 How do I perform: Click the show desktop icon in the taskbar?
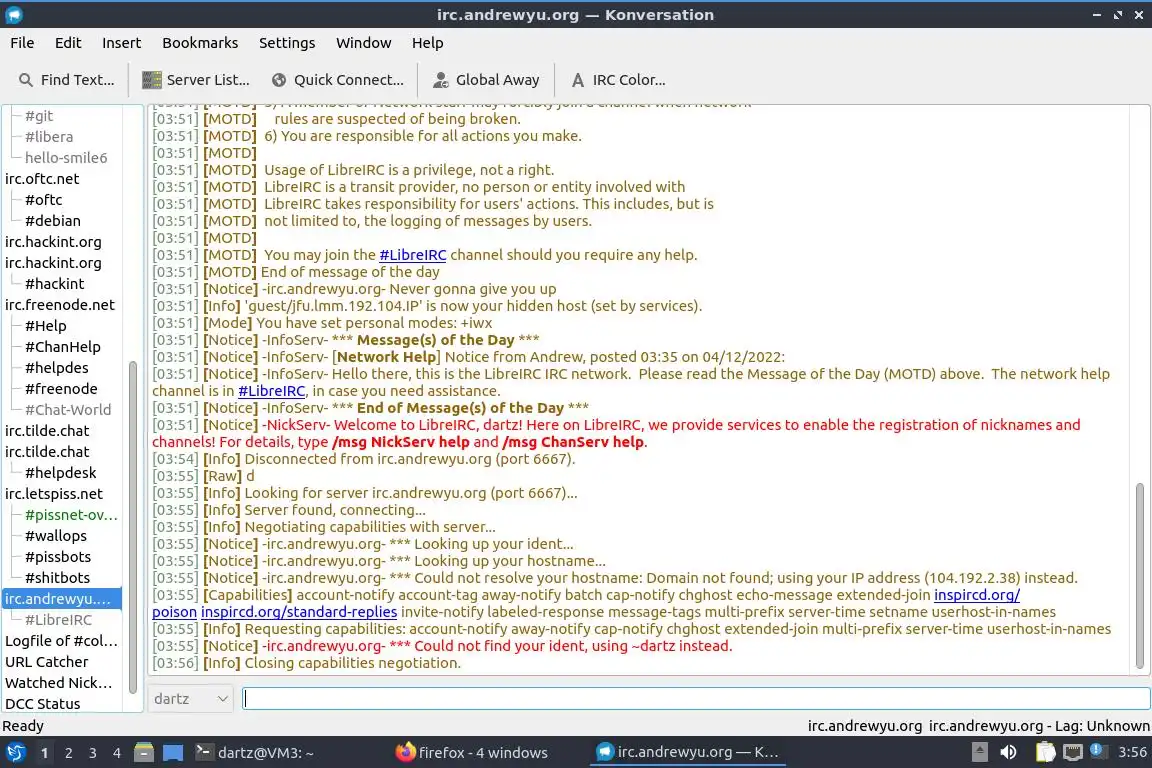[173, 753]
